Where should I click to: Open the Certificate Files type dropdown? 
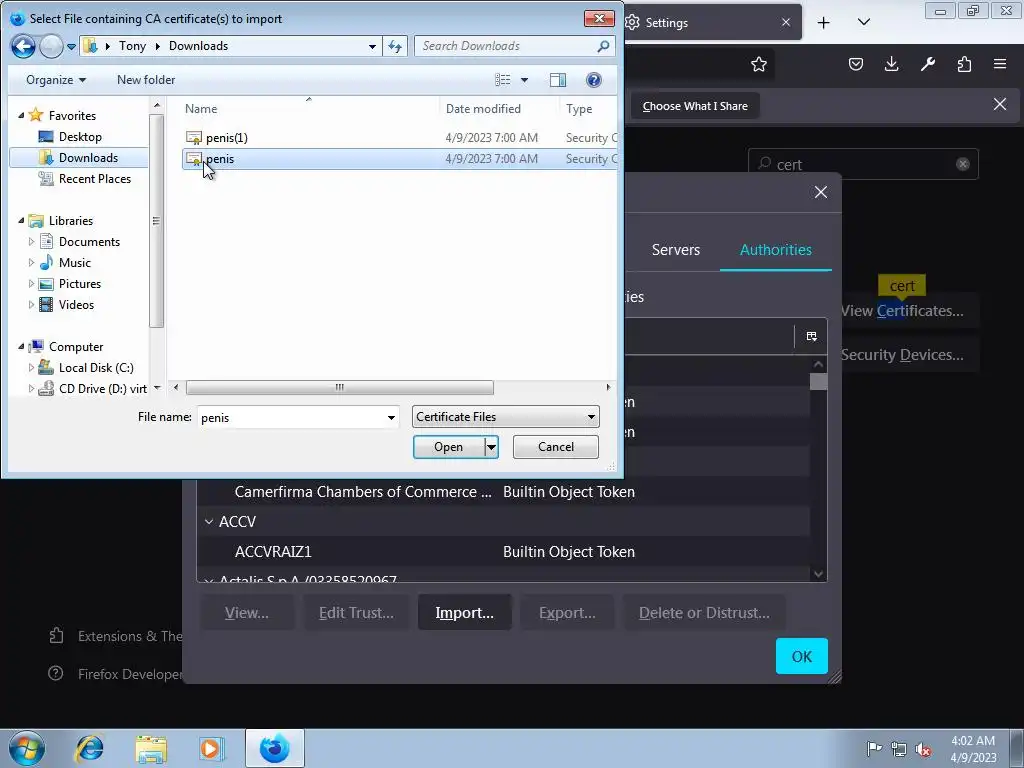click(505, 417)
